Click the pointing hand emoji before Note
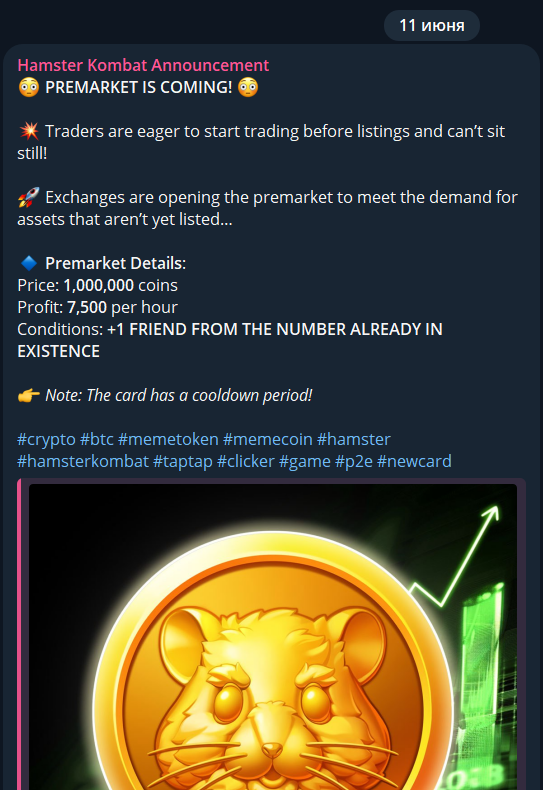 (x=29, y=396)
